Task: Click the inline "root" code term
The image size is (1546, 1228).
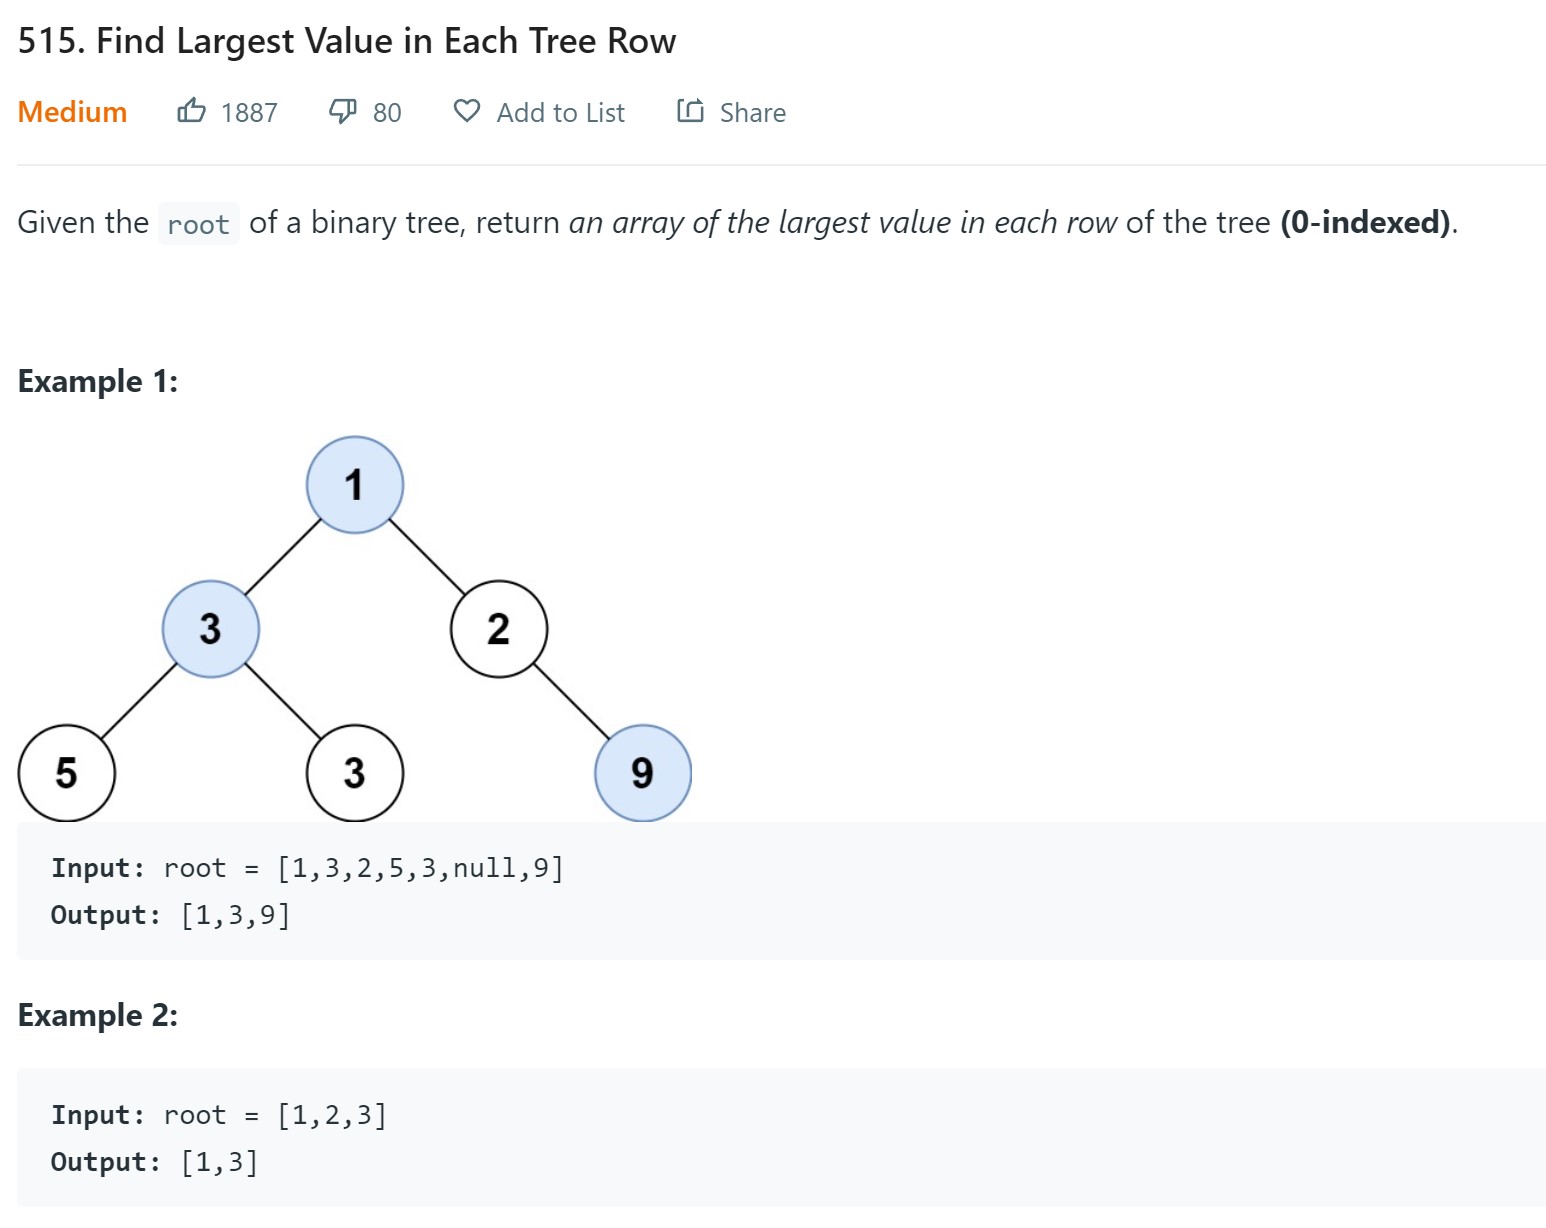Action: (198, 224)
